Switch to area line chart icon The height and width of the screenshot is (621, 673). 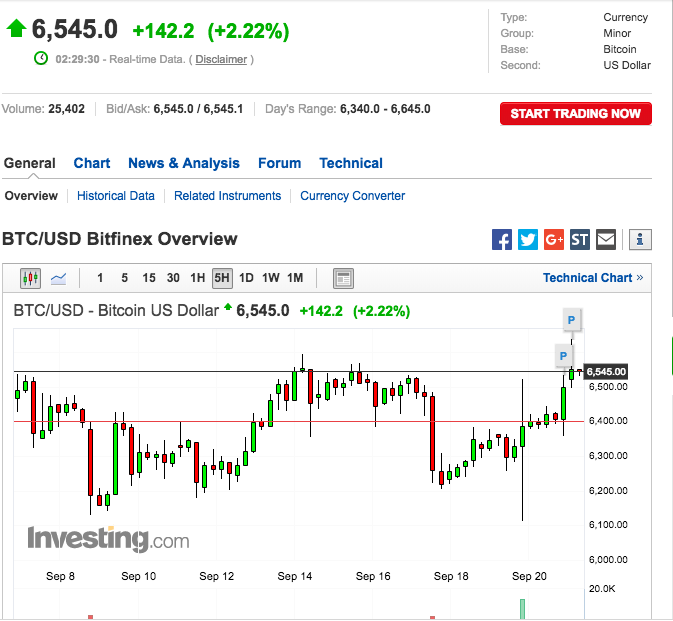(58, 279)
